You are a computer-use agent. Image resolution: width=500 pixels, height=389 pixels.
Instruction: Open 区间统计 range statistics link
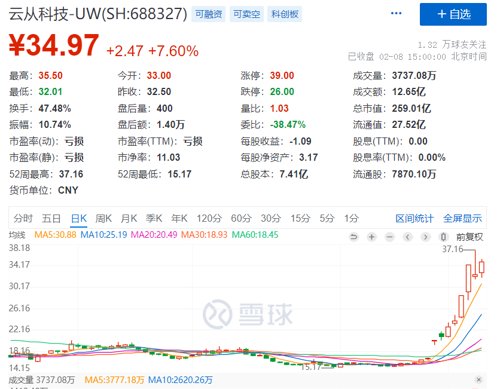tap(414, 219)
